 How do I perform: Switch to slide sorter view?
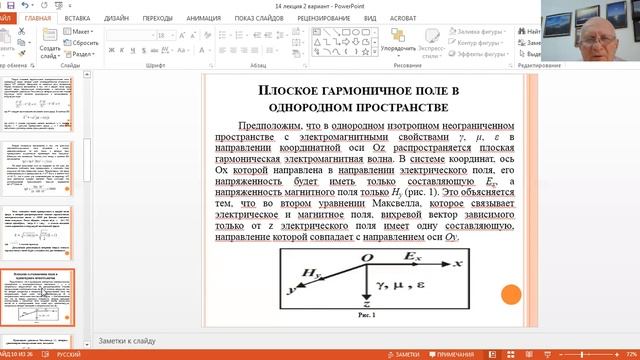(511, 355)
